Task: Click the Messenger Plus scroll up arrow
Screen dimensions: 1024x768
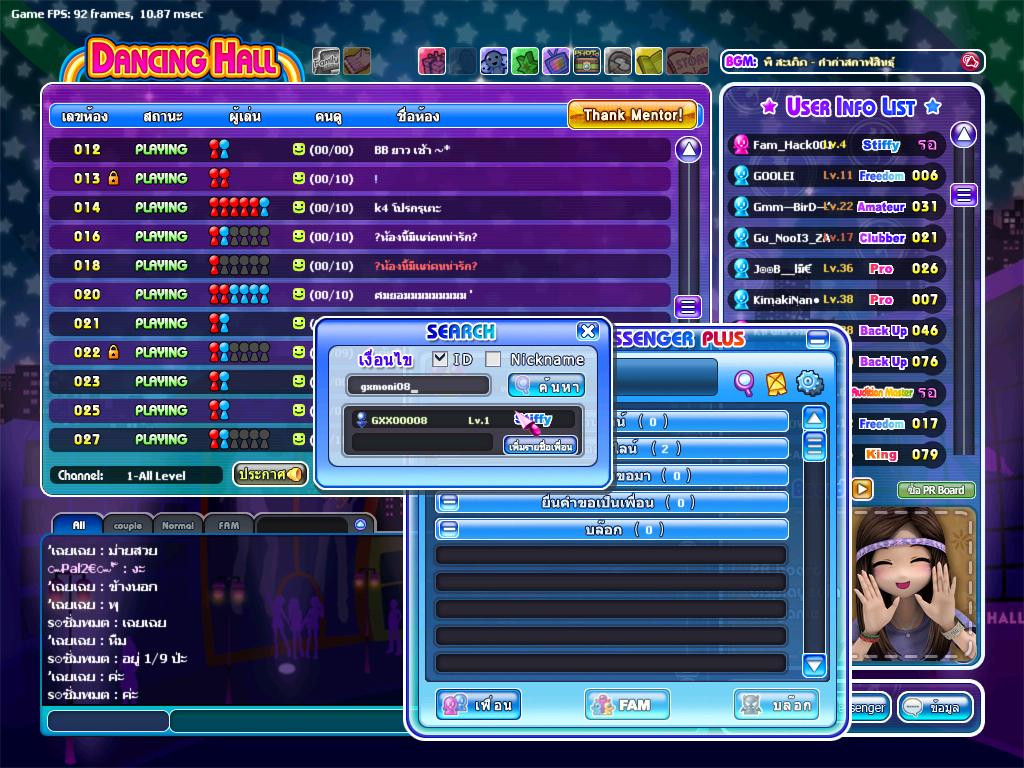Action: [x=814, y=418]
